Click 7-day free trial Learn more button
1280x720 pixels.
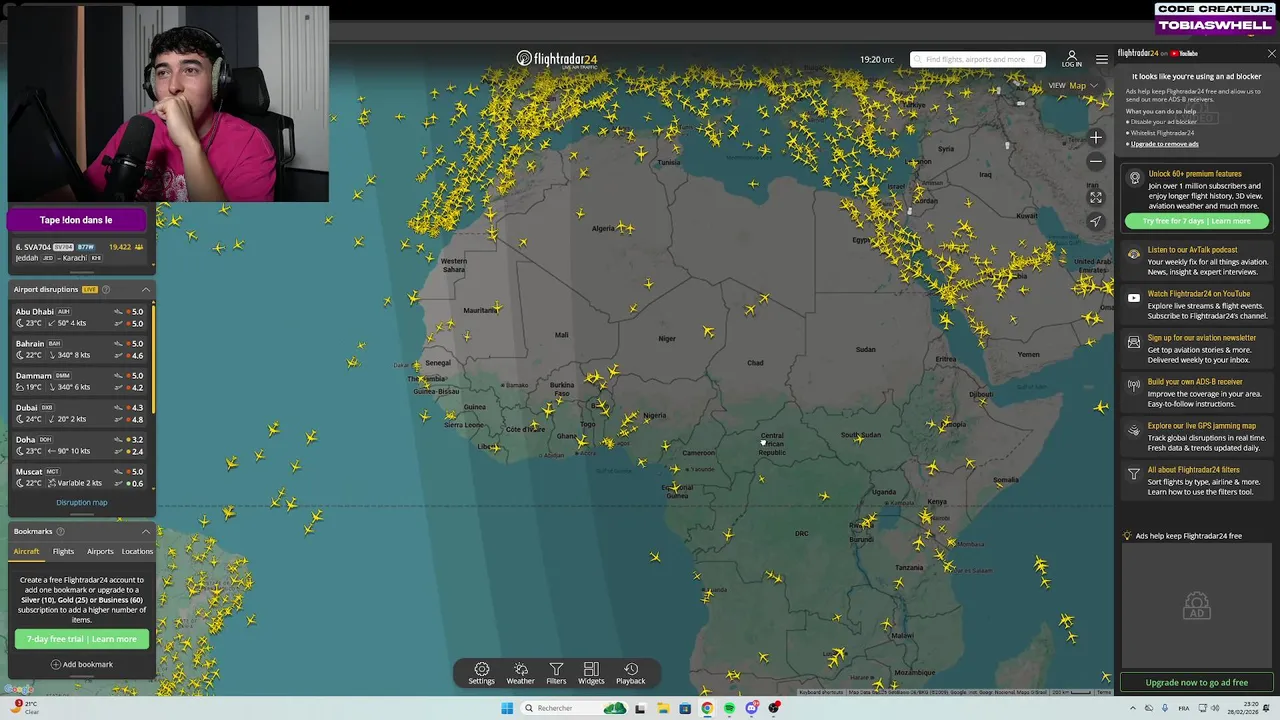coord(82,639)
